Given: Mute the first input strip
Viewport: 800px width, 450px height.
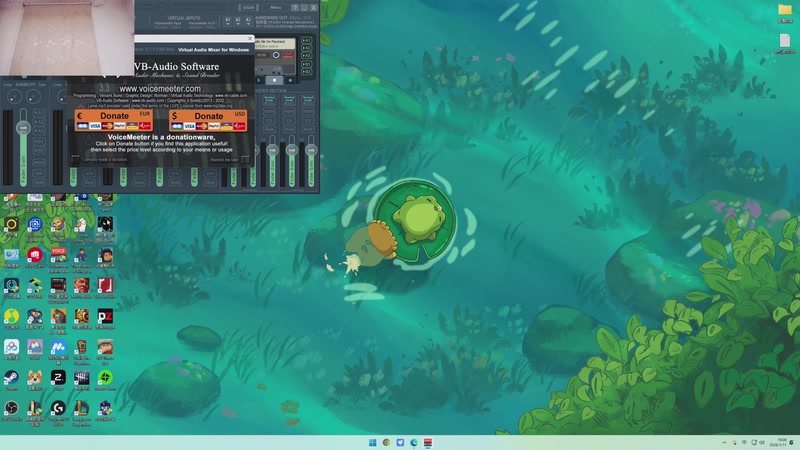Looking at the screenshot, I should (x=39, y=182).
